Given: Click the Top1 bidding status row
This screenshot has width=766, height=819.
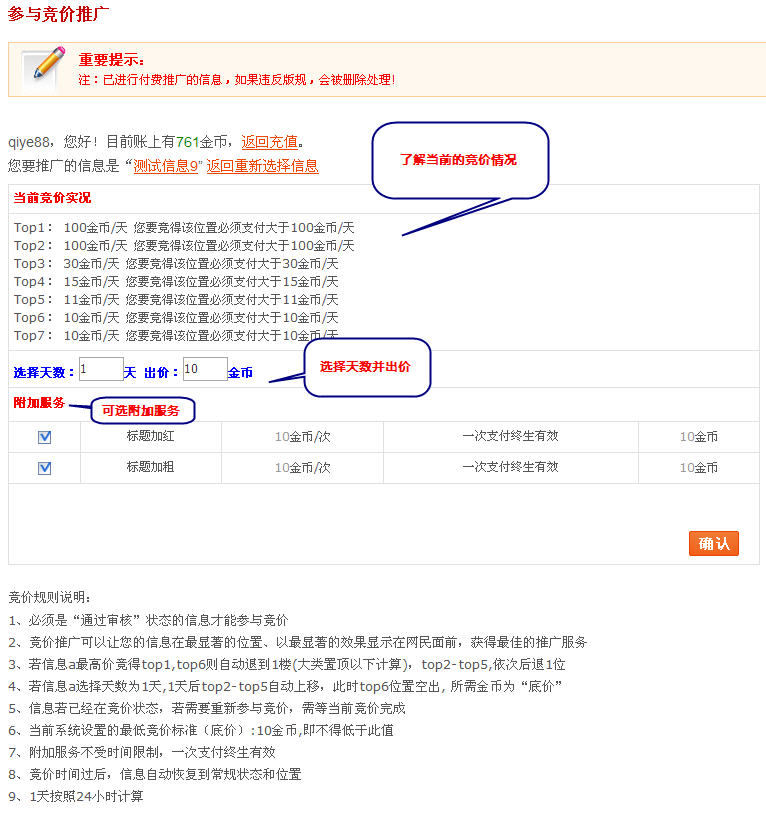Looking at the screenshot, I should pyautogui.click(x=184, y=228).
